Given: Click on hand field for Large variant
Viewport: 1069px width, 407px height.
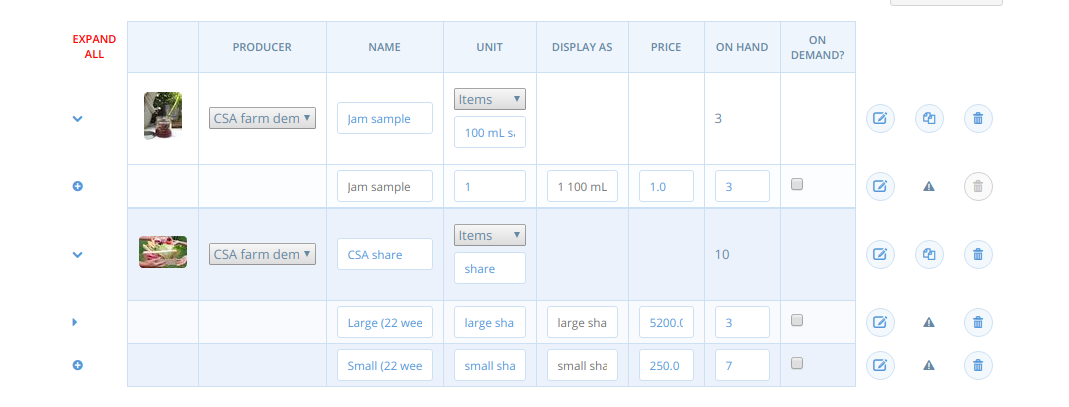Looking at the screenshot, I should tap(742, 322).
